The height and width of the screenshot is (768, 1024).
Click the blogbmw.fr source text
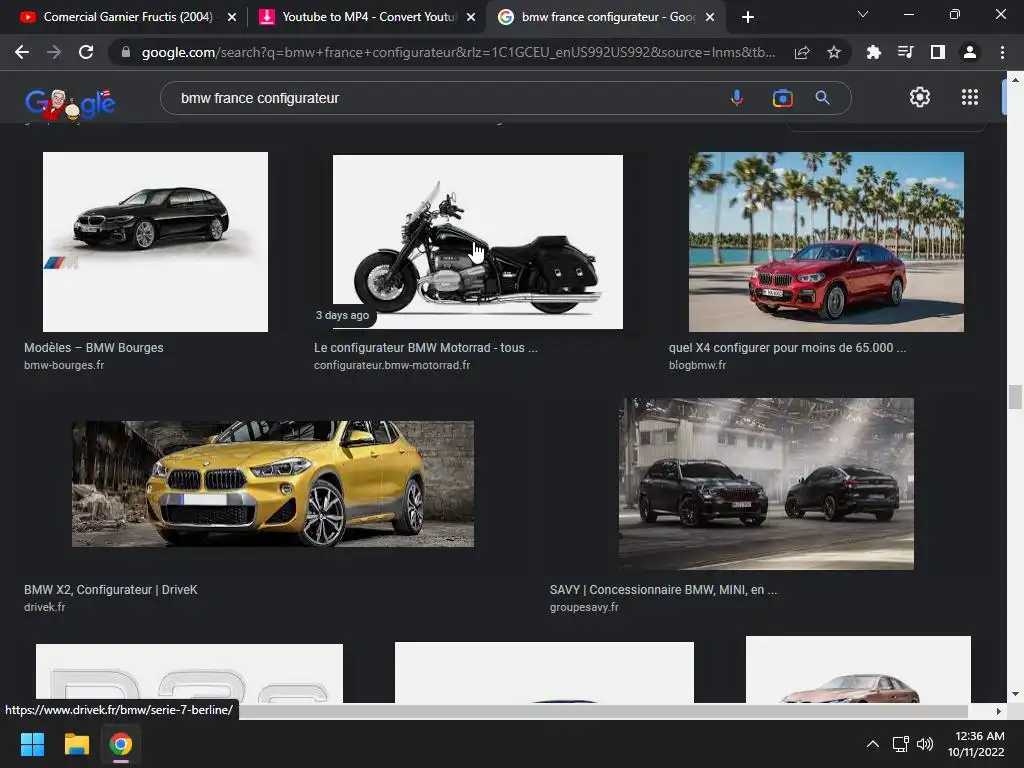[x=697, y=365]
